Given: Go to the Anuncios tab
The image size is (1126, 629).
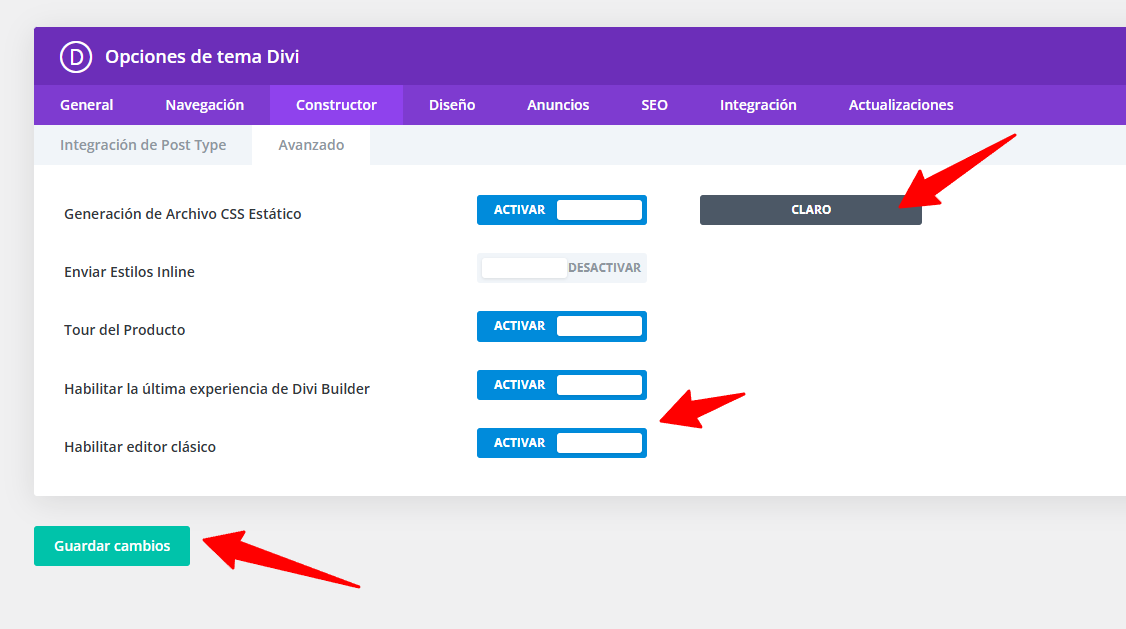Looking at the screenshot, I should click(x=558, y=105).
